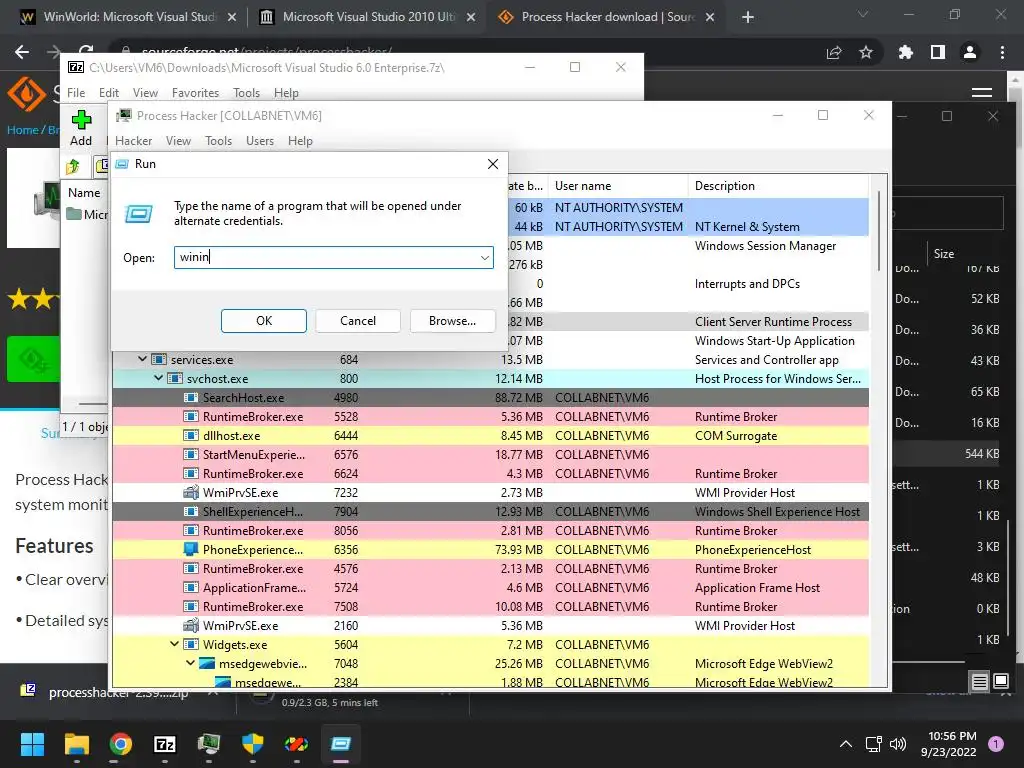Click SourceForge logo icon
The image size is (1024, 768).
[26, 93]
